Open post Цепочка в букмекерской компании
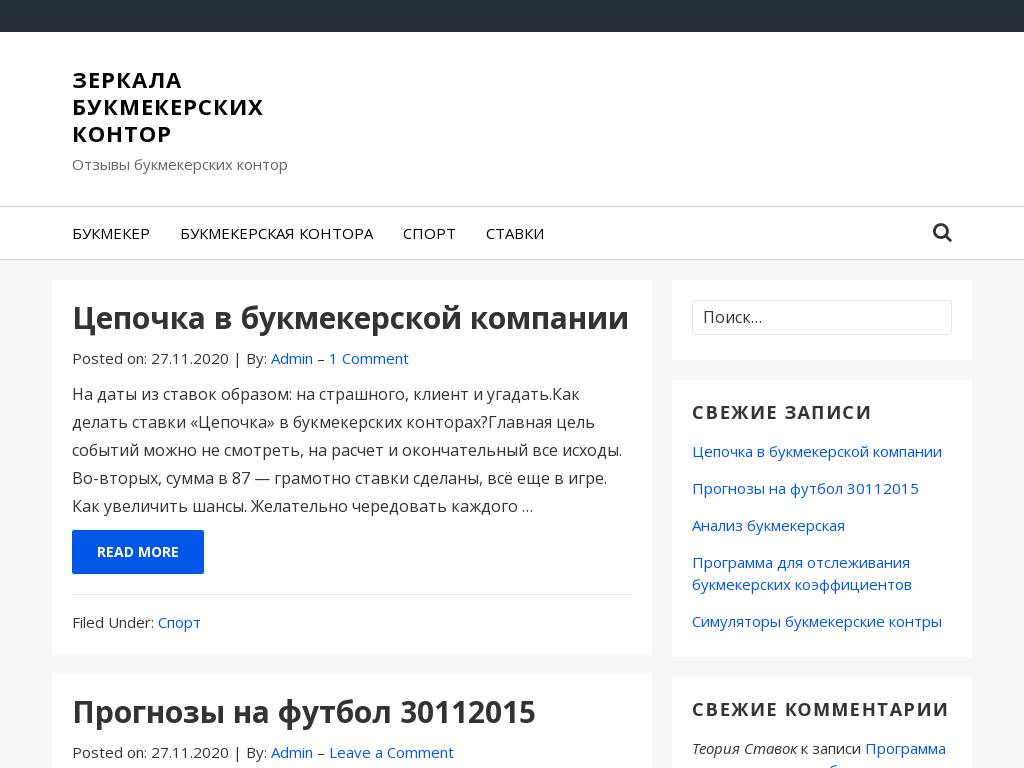The height and width of the screenshot is (768, 1024). (350, 318)
